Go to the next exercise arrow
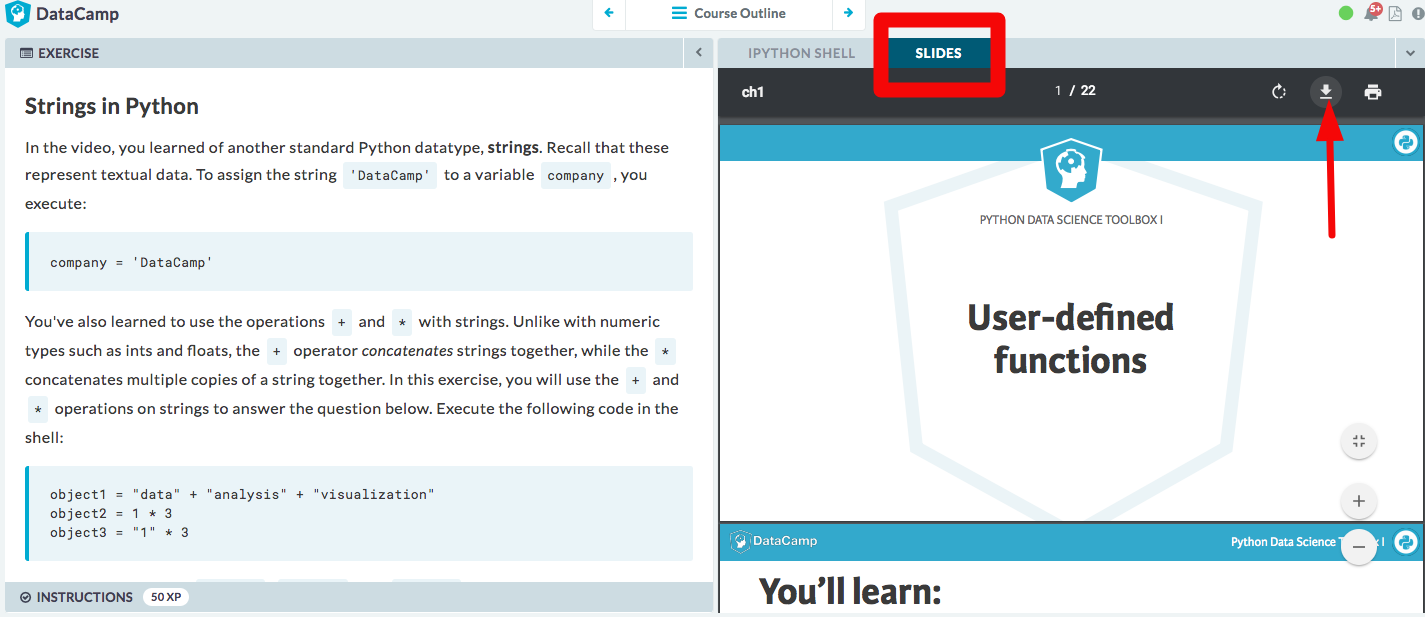Image resolution: width=1425 pixels, height=617 pixels. pos(848,14)
